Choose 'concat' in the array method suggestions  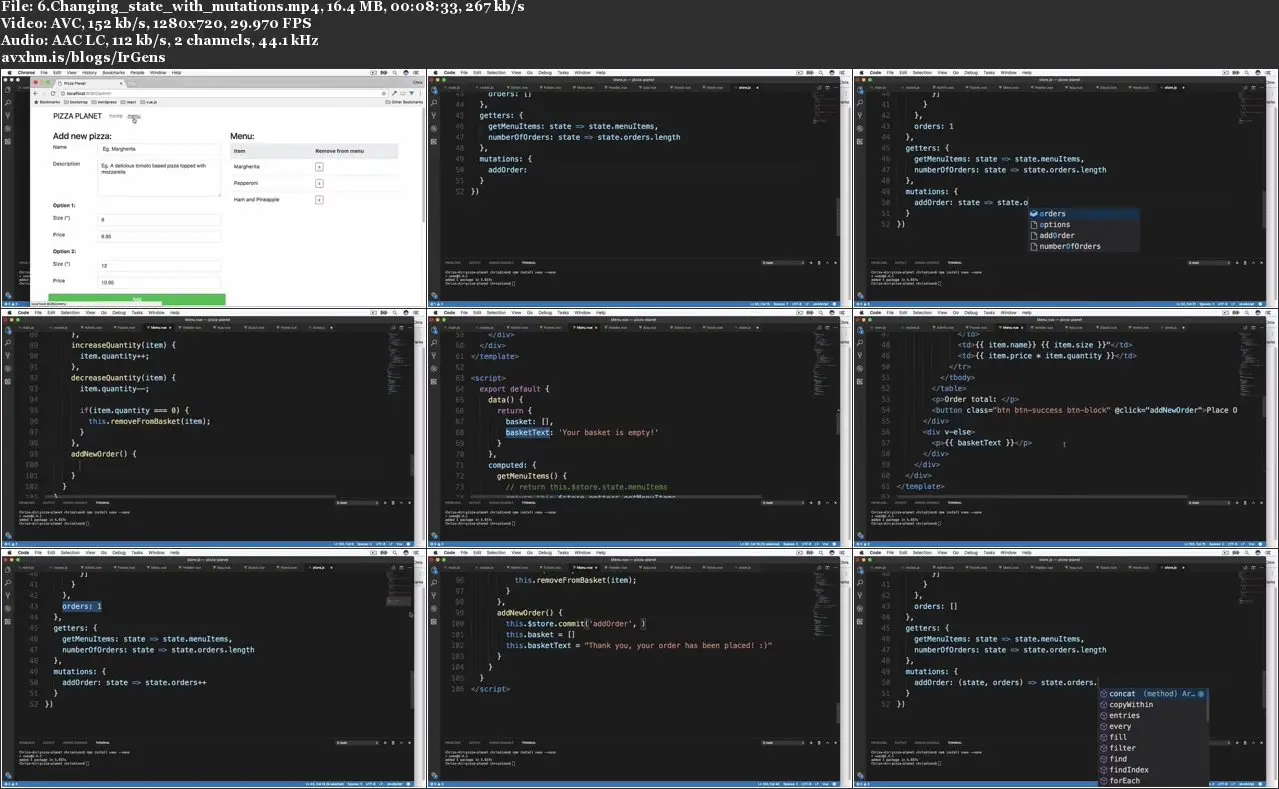(1151, 694)
